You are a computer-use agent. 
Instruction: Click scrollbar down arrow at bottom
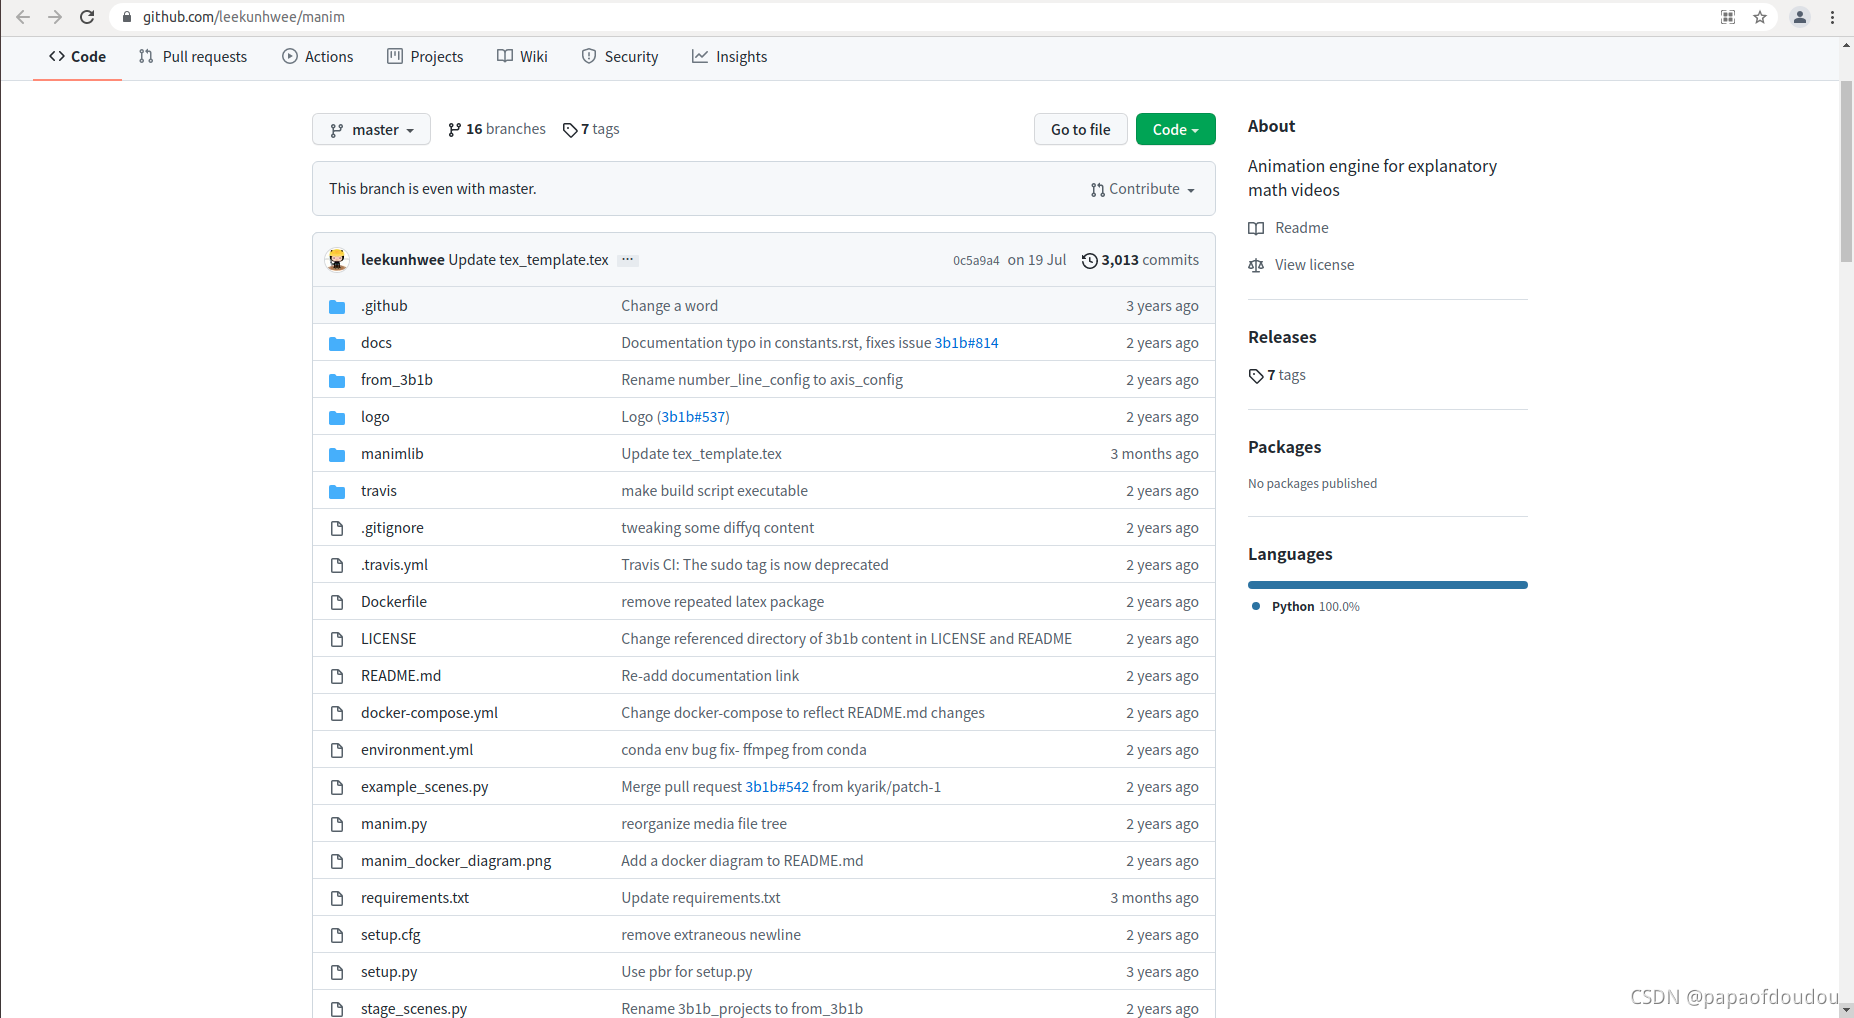click(x=1846, y=1010)
